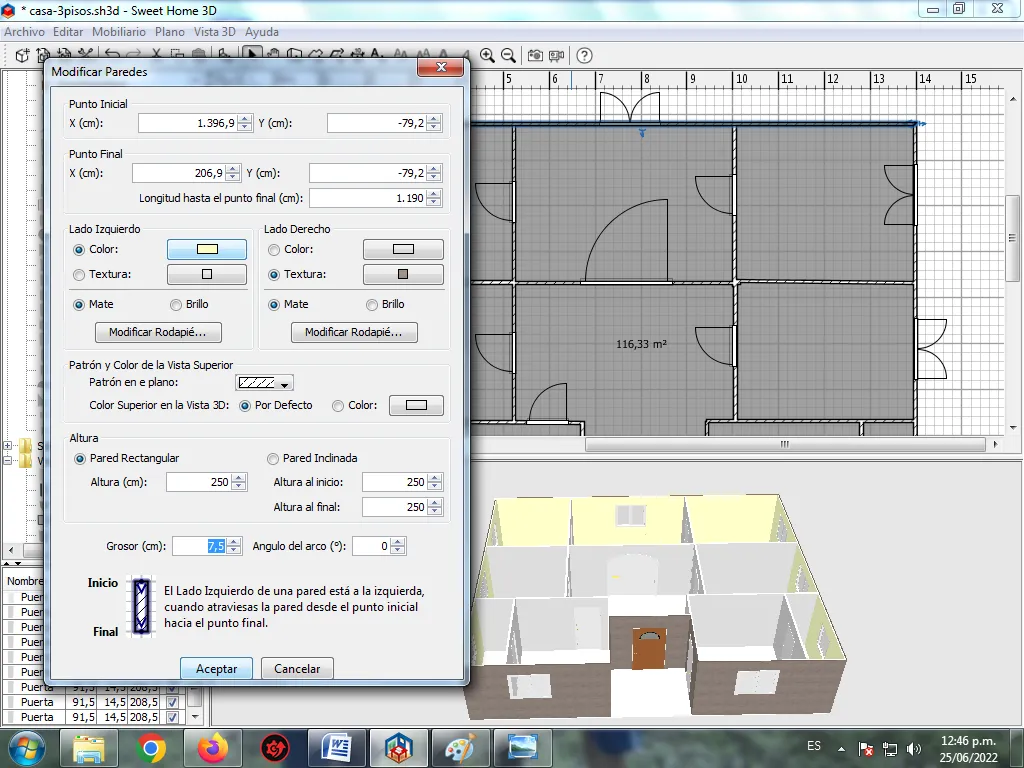Screen dimensions: 1024x768
Task: Click the Nombre column header
Action: (25, 581)
